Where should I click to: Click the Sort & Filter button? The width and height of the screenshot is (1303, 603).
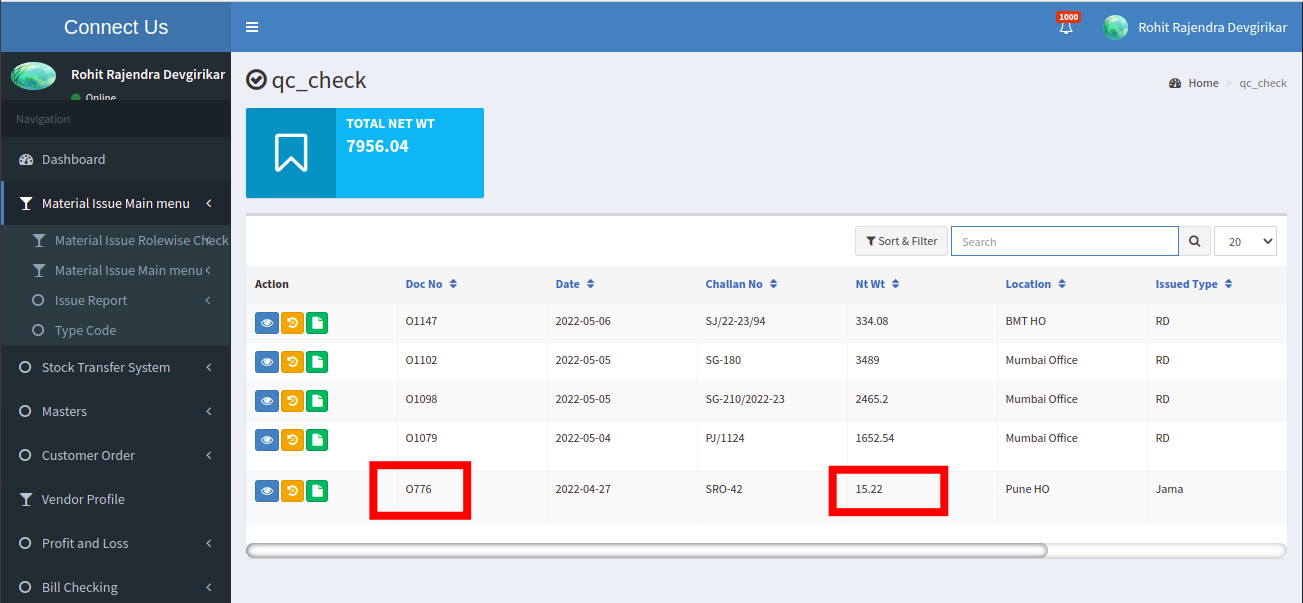pos(901,241)
